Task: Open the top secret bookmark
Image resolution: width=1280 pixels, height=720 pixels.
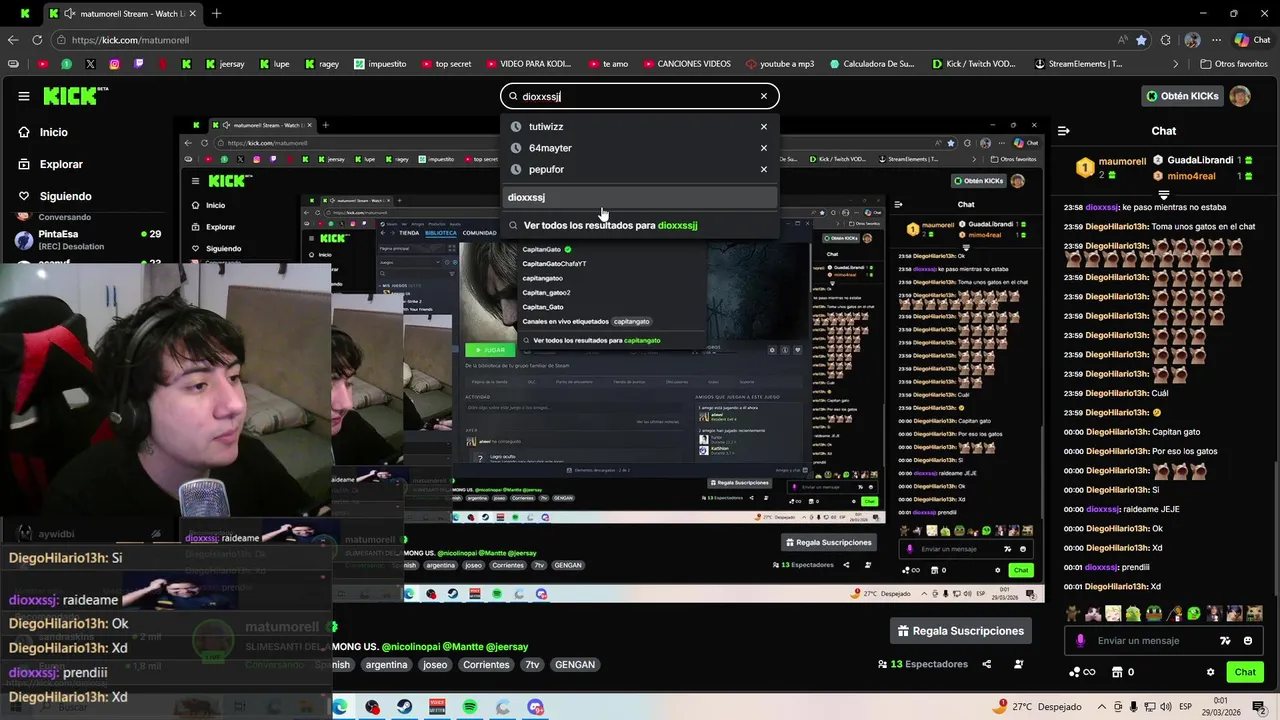Action: tap(446, 64)
